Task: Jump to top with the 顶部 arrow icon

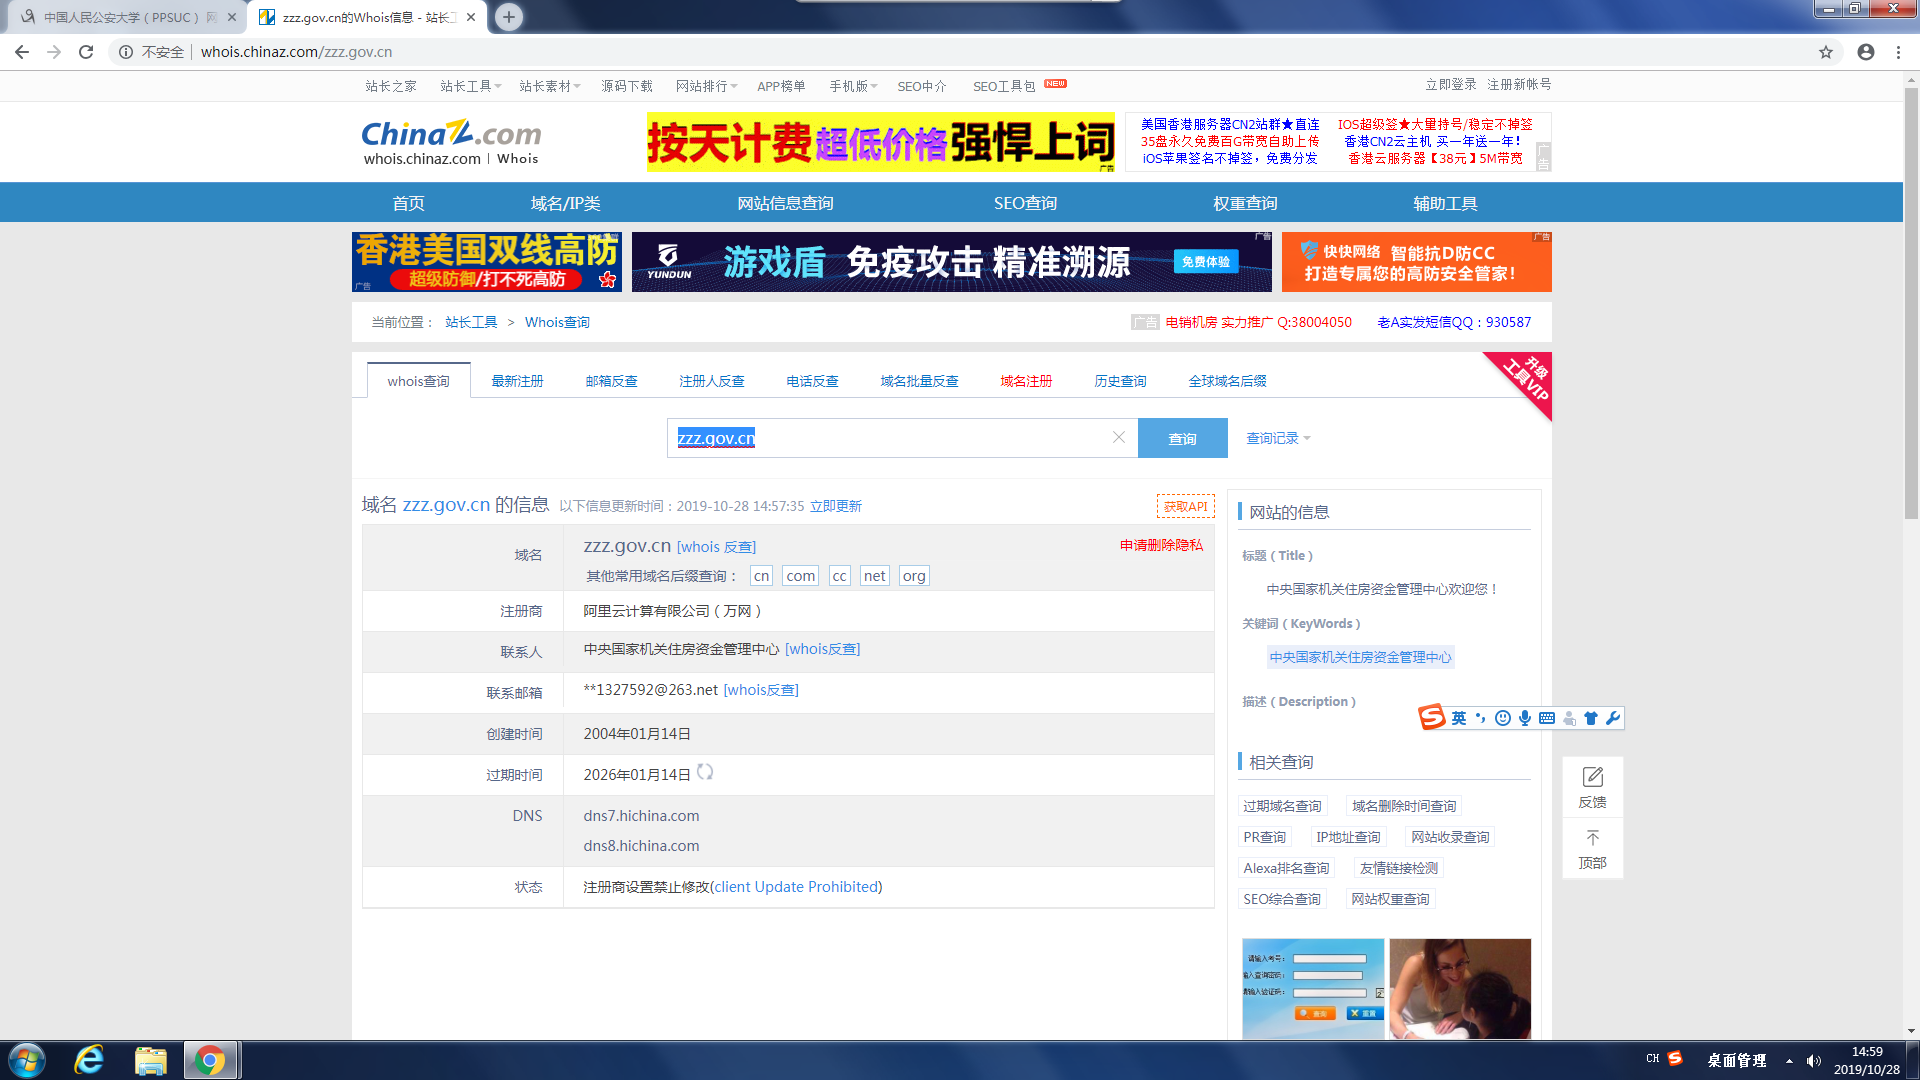Action: 1592,838
